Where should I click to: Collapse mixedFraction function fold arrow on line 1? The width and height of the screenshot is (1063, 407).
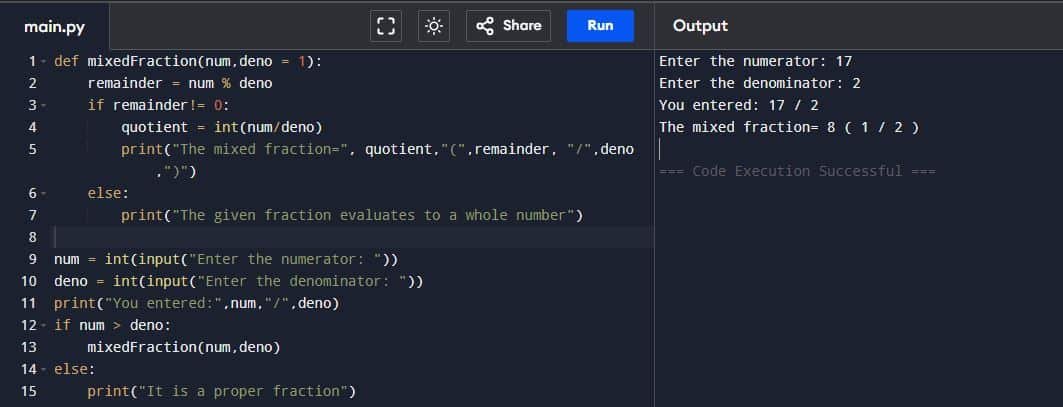[43, 61]
